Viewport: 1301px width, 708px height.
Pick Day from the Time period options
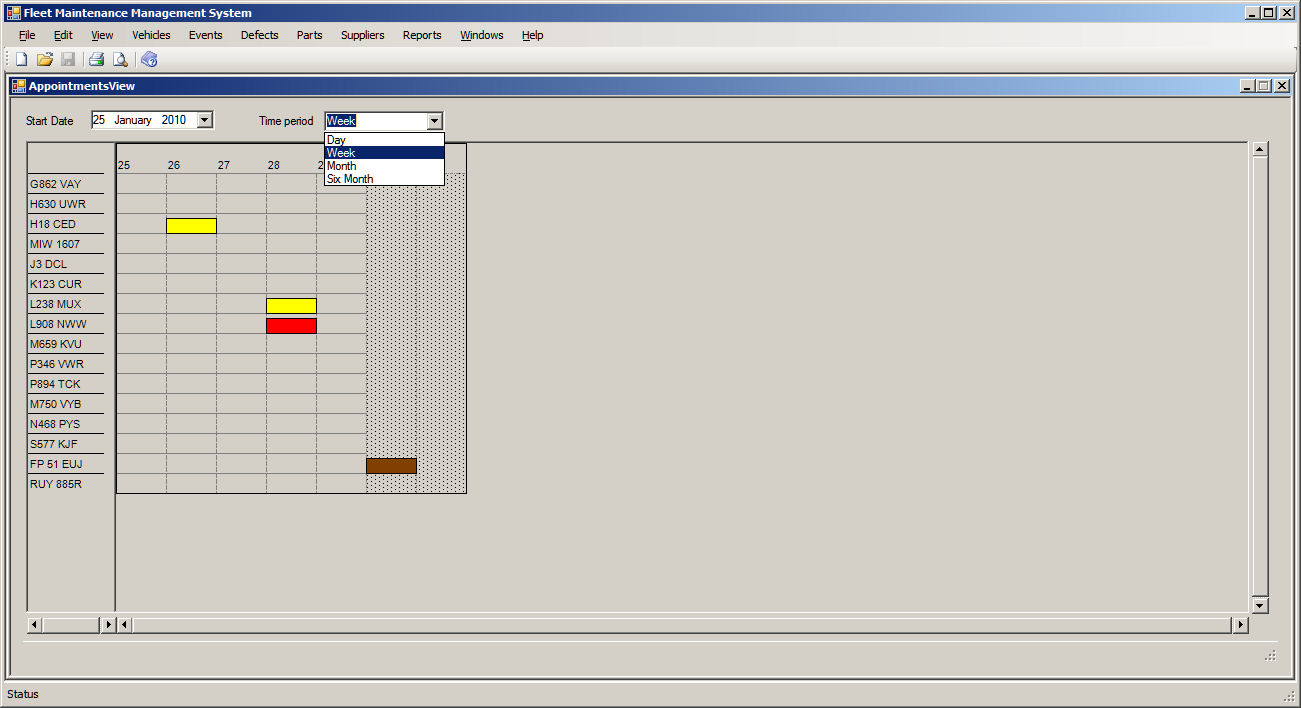[336, 140]
